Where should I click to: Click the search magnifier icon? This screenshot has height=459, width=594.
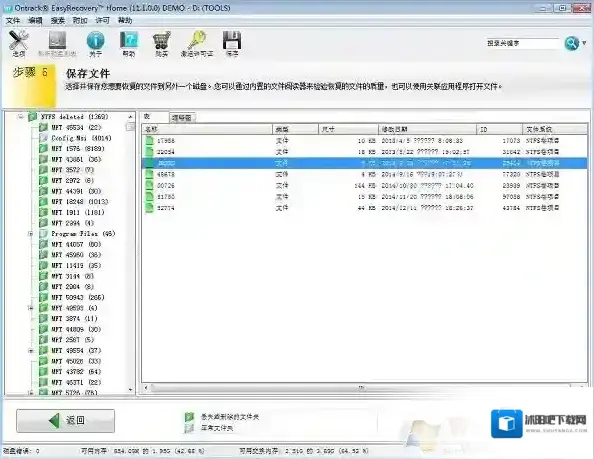pos(572,44)
